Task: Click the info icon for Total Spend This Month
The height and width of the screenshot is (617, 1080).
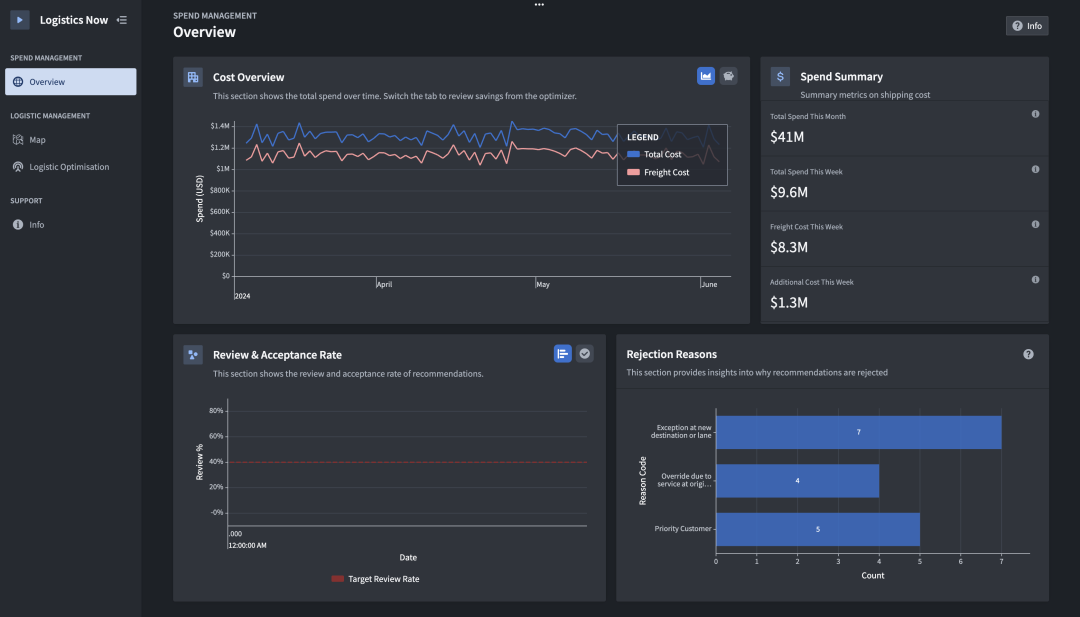Action: click(x=1035, y=114)
